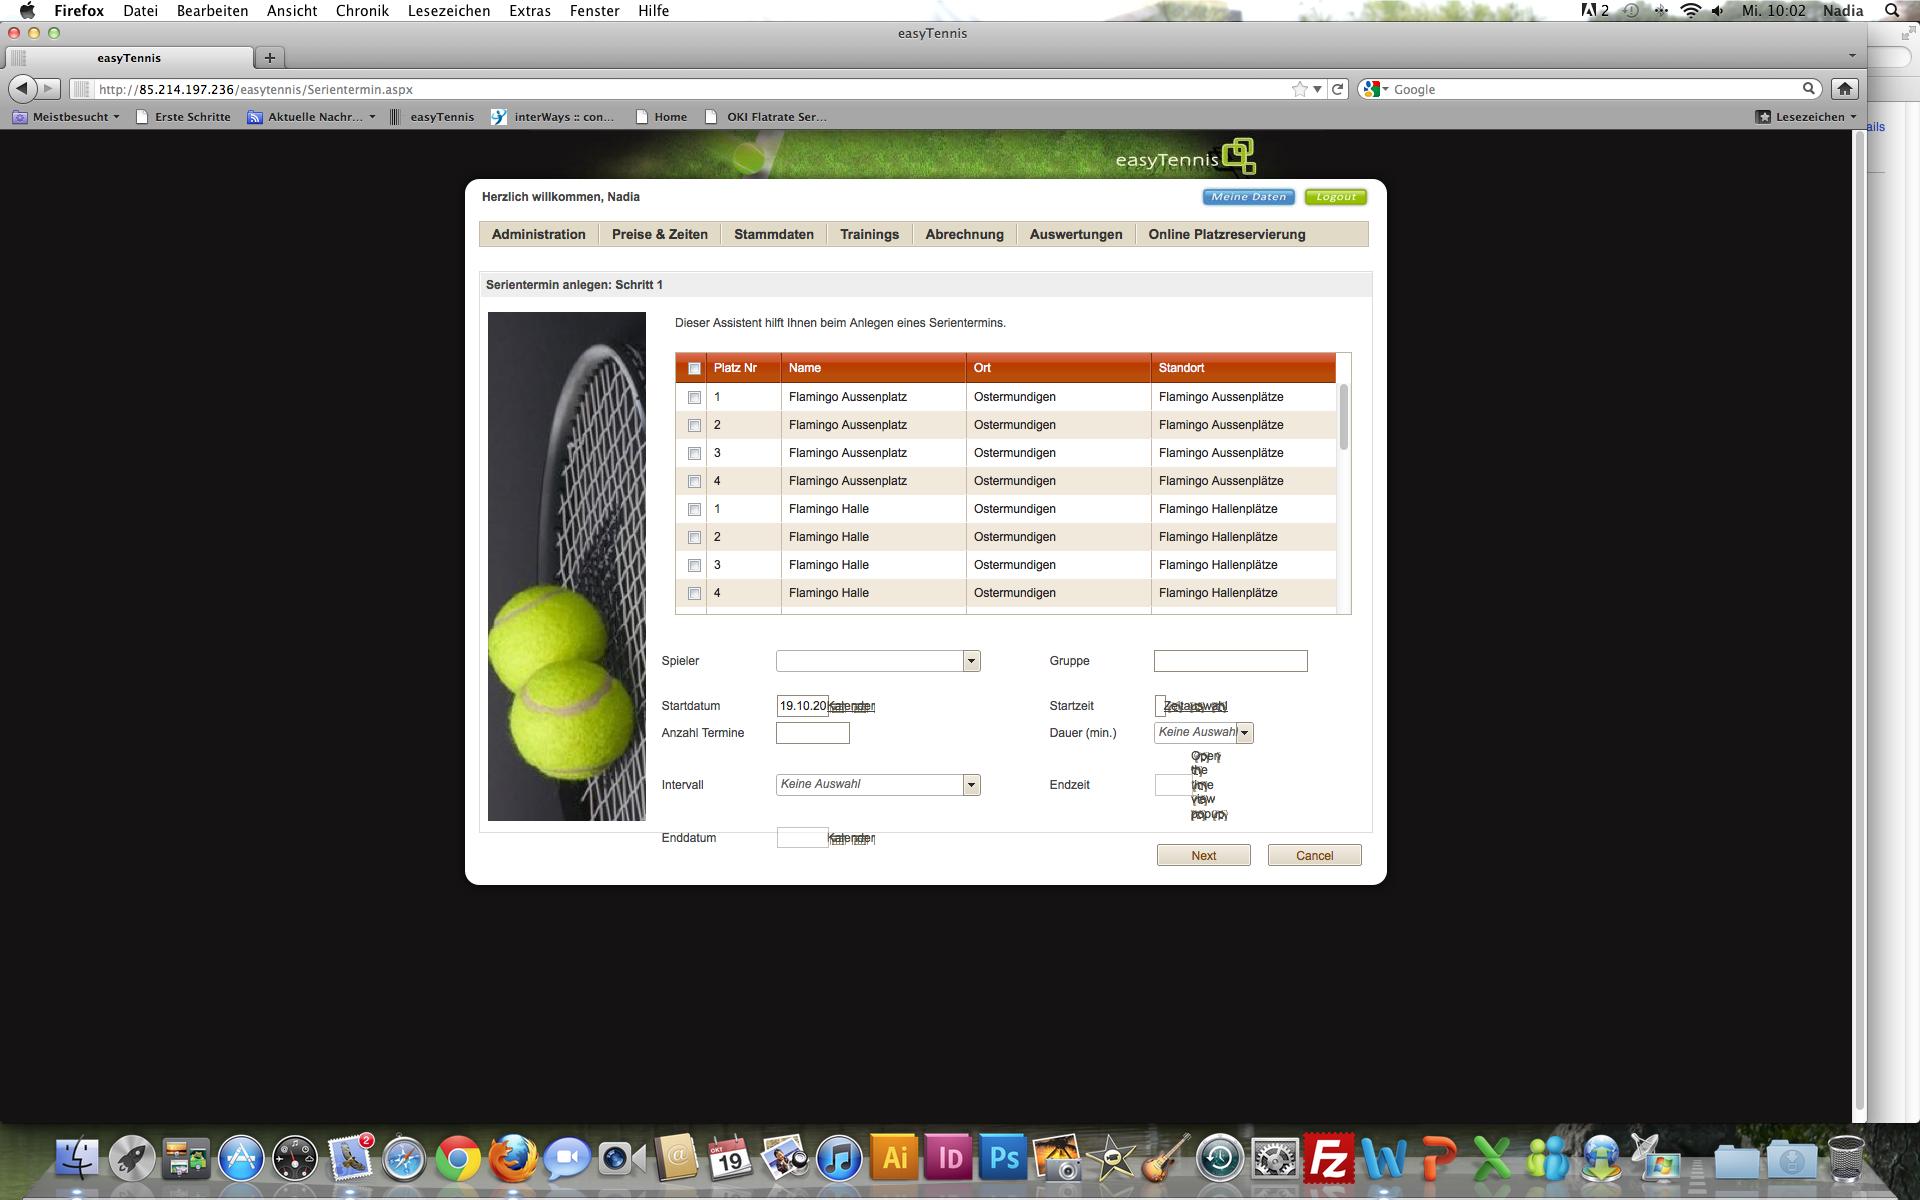Open the Abrechnung menu tab
This screenshot has width=1920, height=1200.
click(x=964, y=235)
